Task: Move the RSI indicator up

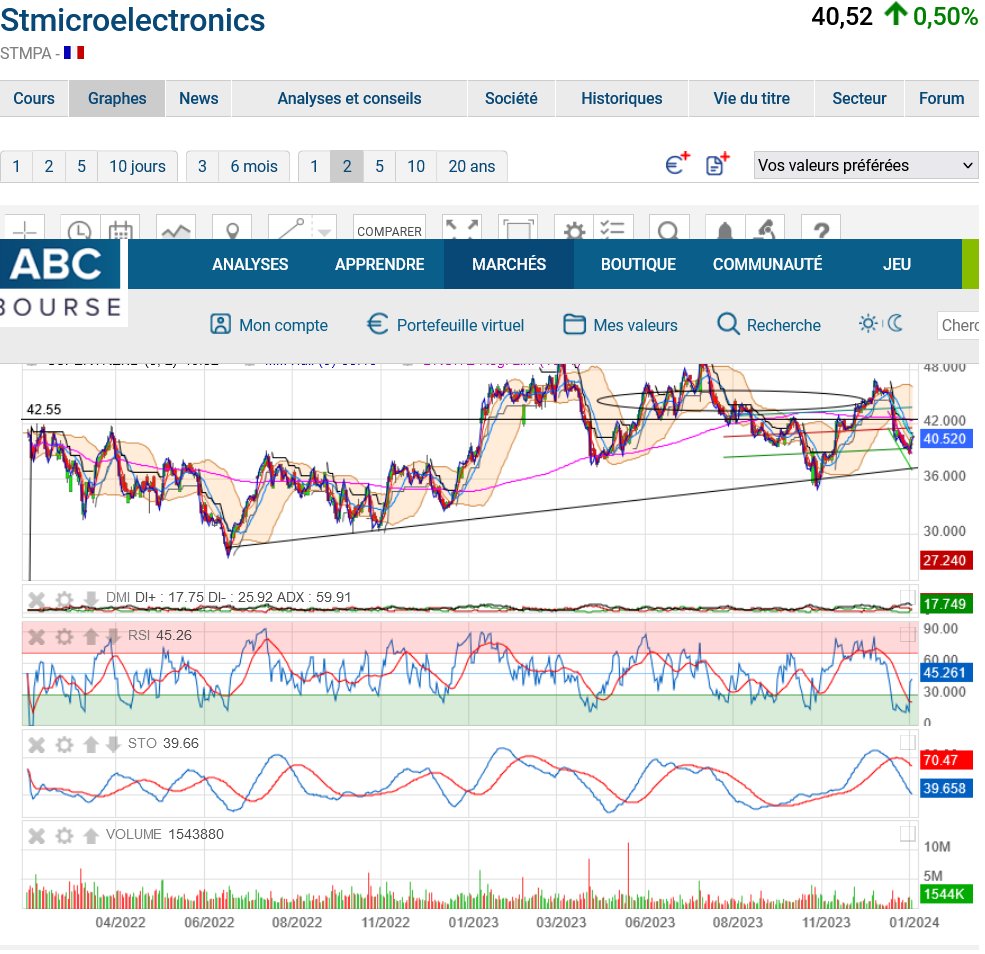Action: (x=91, y=637)
